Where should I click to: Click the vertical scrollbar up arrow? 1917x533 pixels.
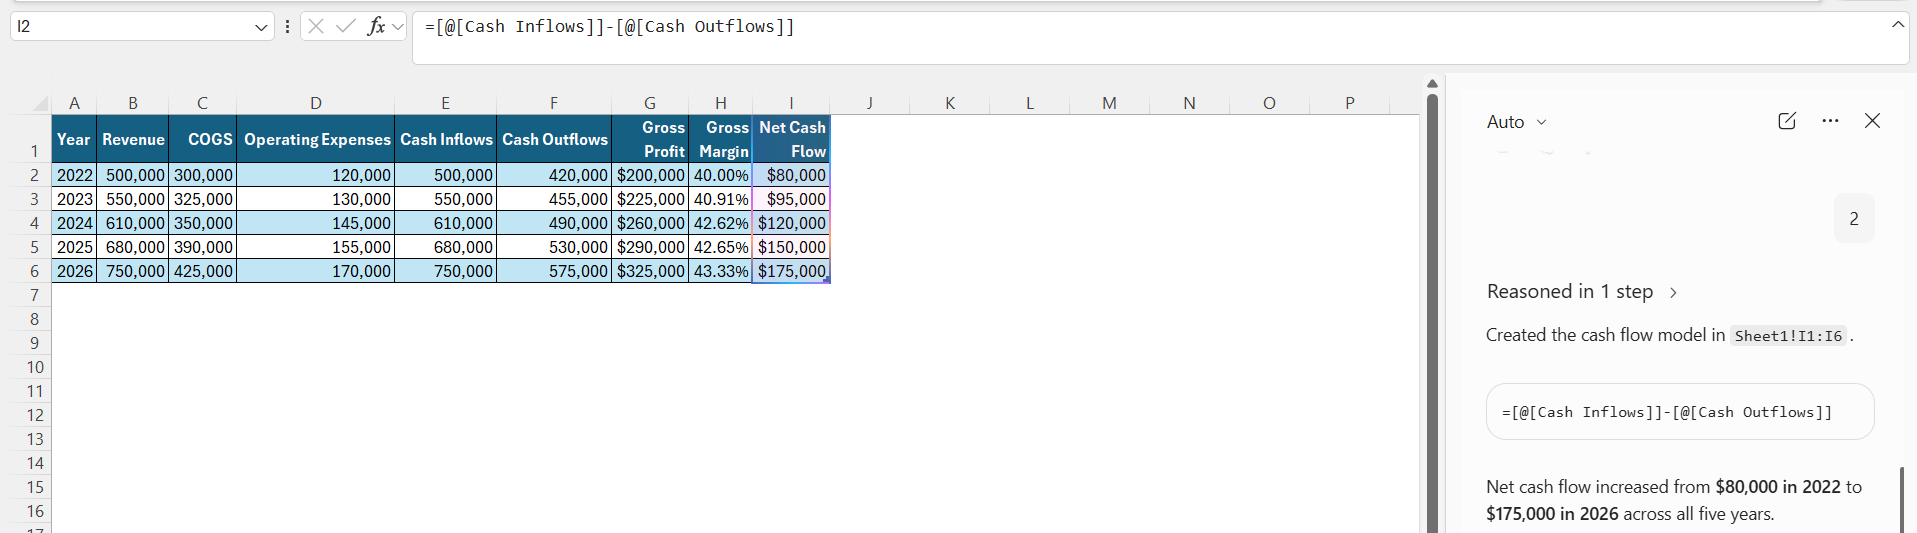point(1432,84)
